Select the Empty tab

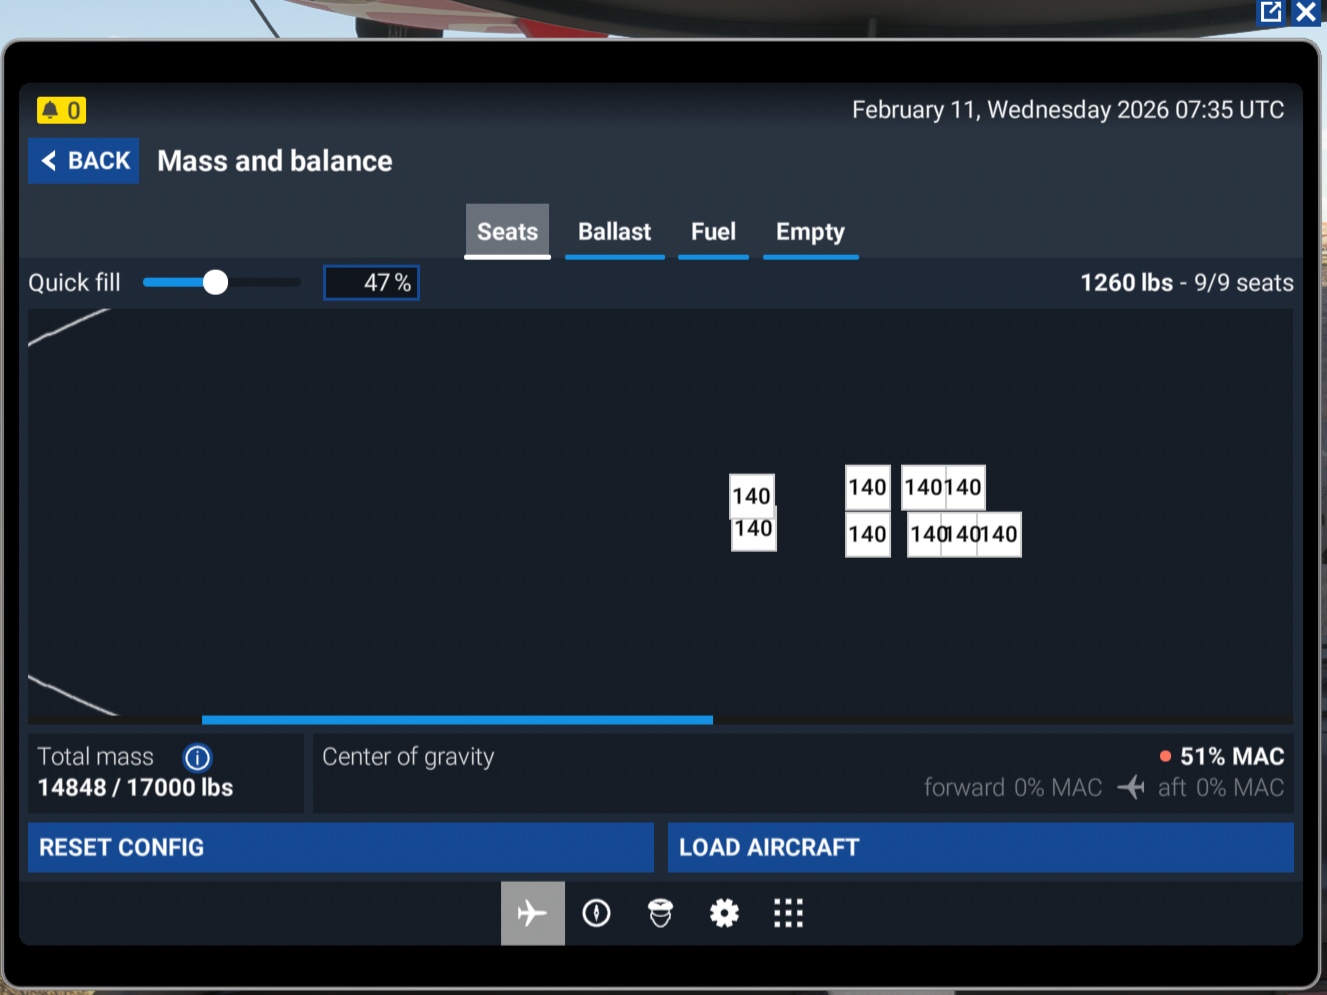(810, 232)
